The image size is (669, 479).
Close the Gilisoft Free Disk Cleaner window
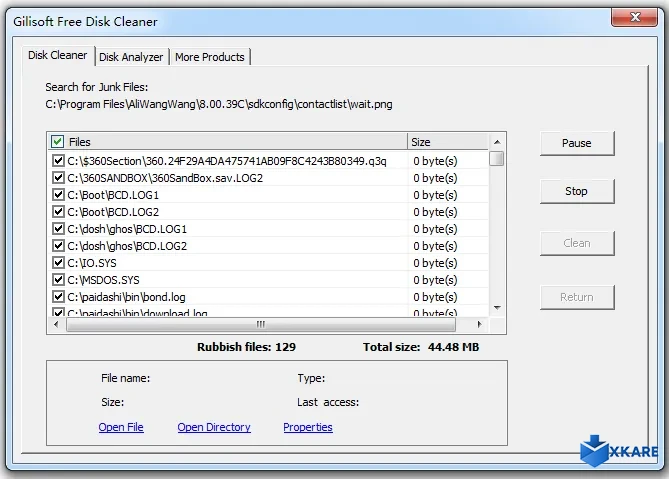point(634,17)
